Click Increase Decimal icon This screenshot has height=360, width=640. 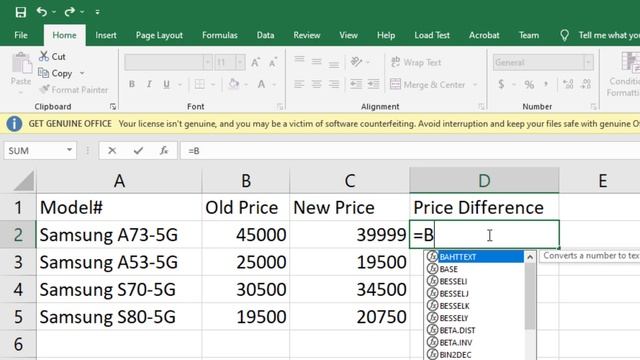pyautogui.click(x=568, y=84)
